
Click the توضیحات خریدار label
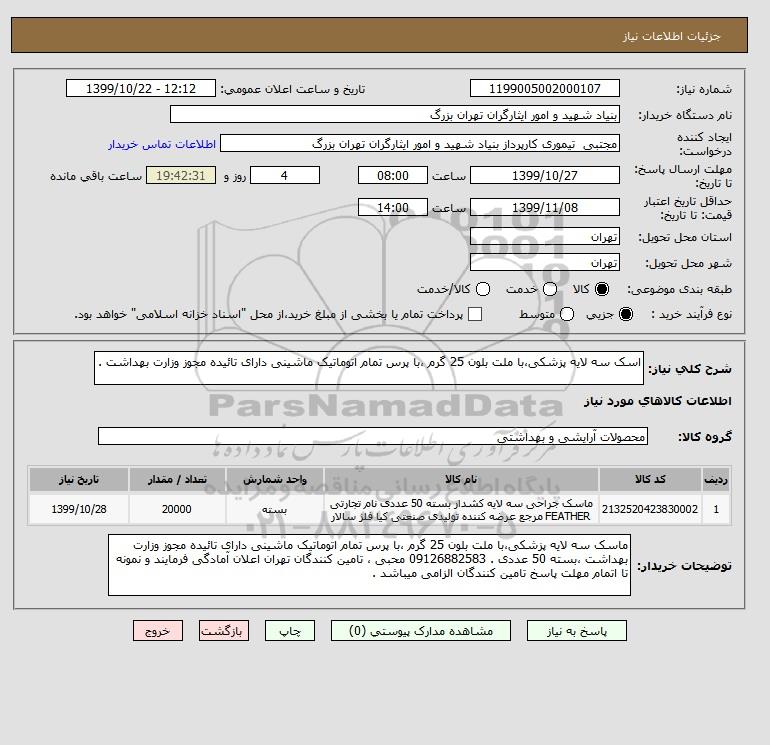(685, 566)
